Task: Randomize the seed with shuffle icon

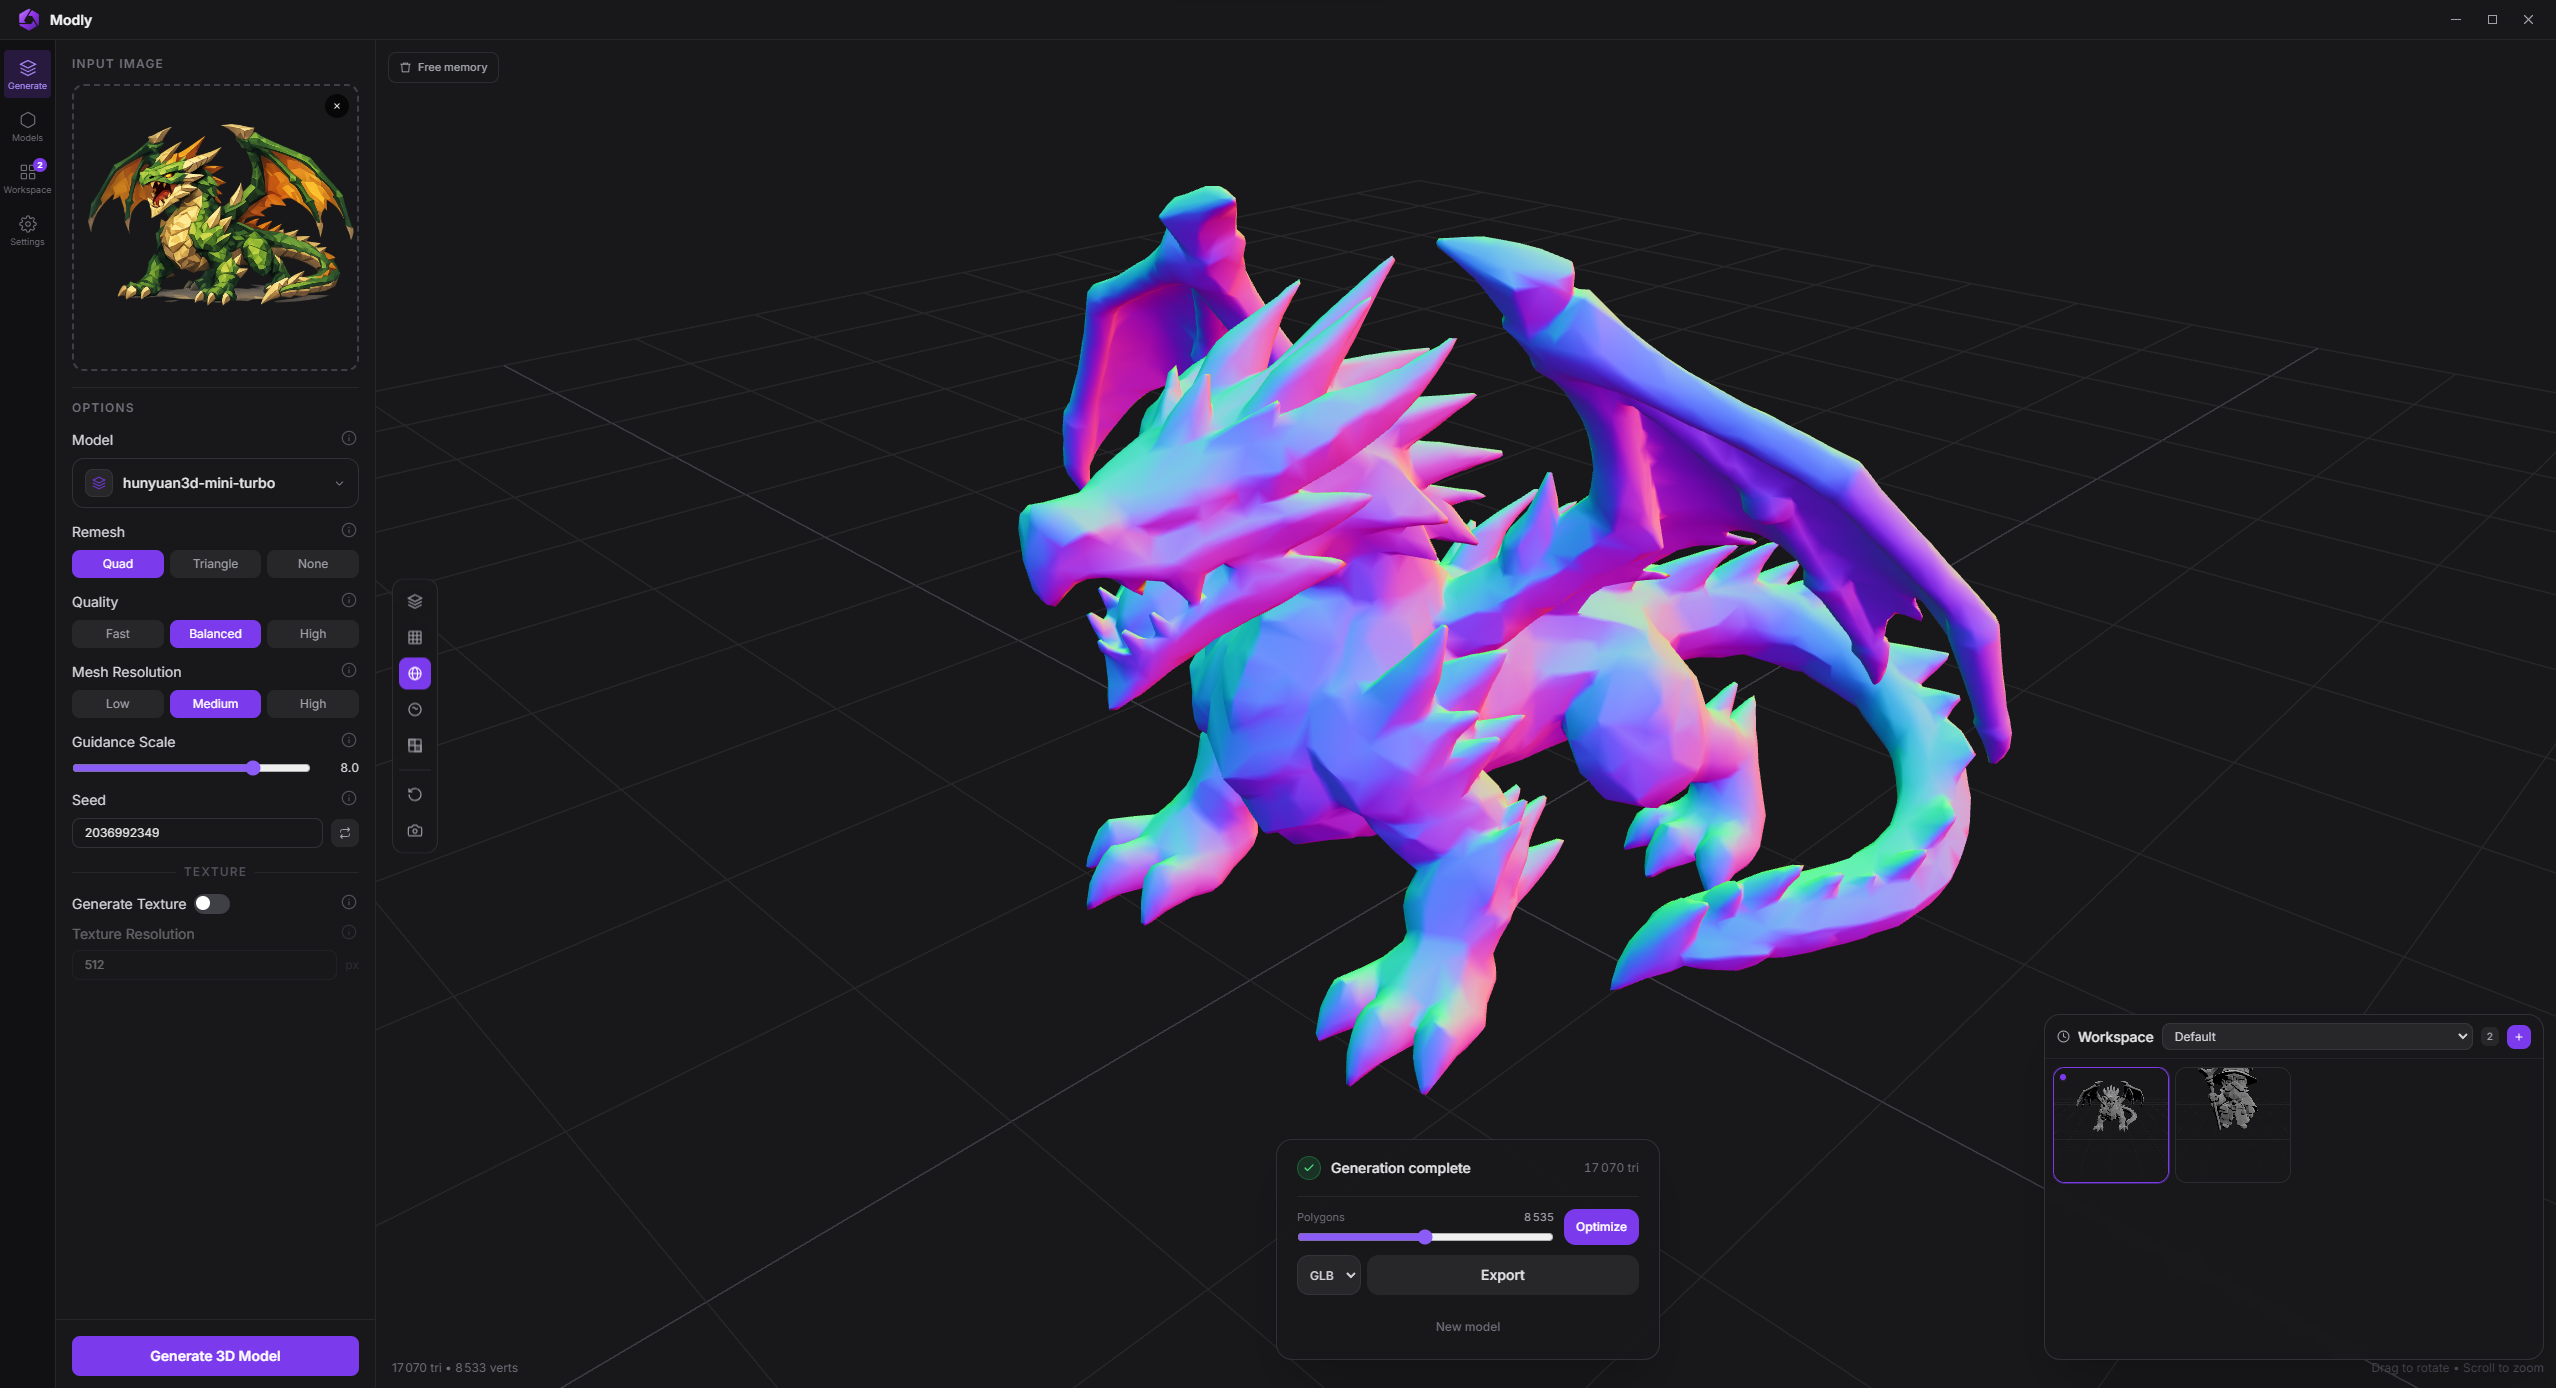Action: coord(345,832)
